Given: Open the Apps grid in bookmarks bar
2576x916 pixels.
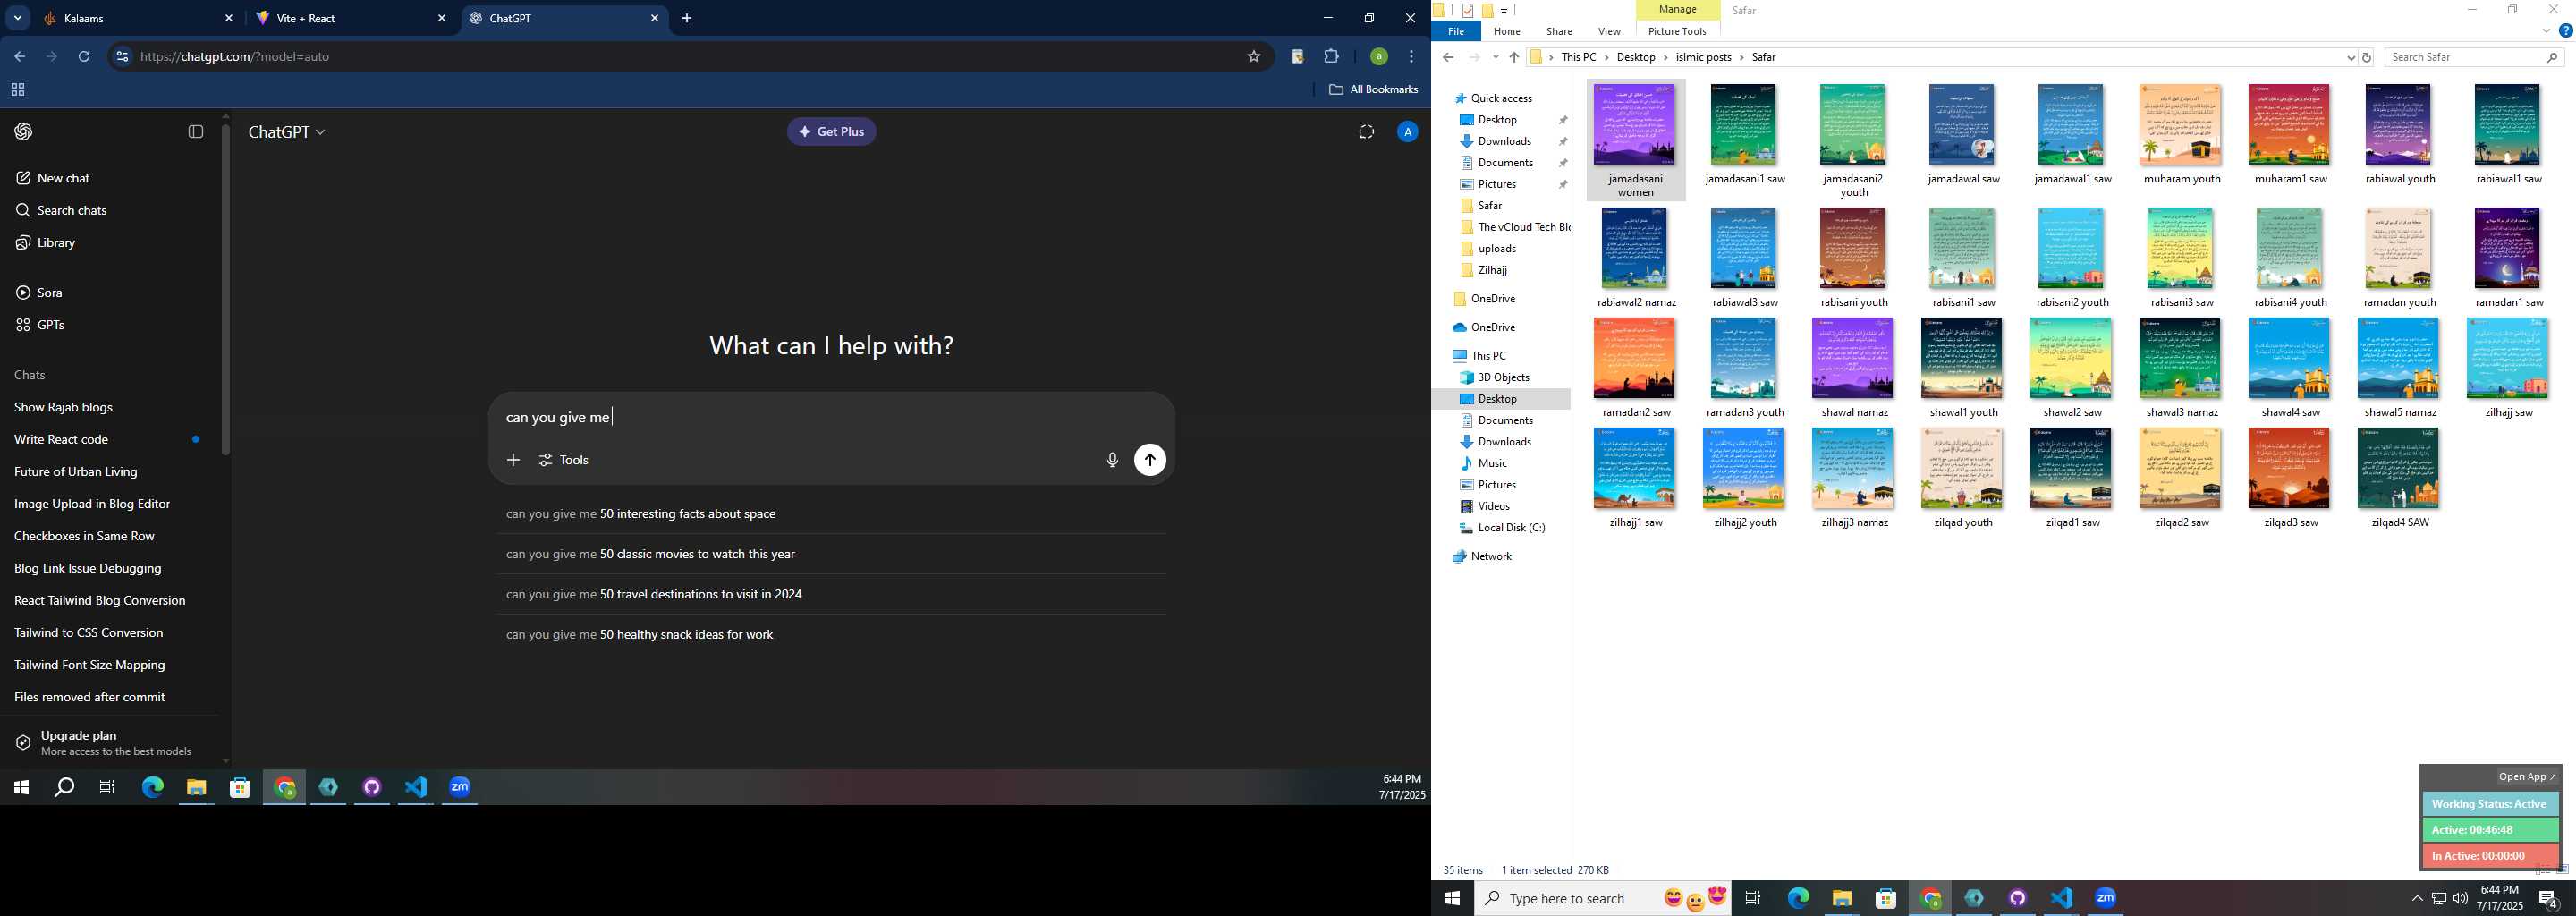Looking at the screenshot, I should (17, 90).
